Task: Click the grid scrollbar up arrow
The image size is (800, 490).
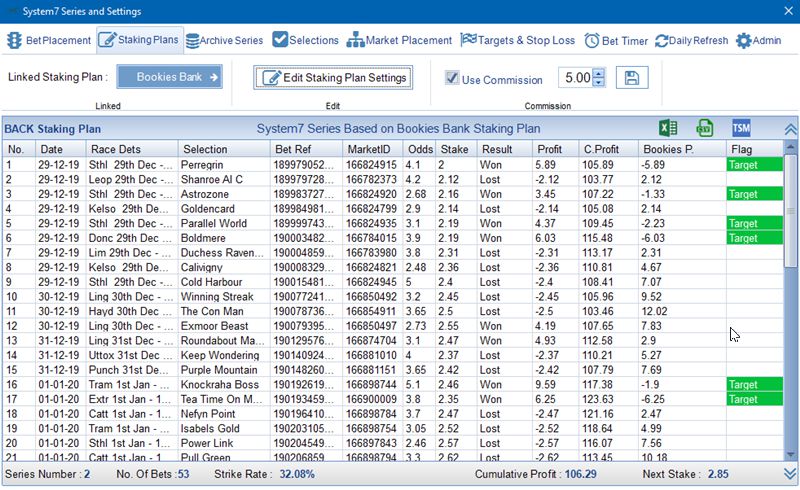Action: click(x=791, y=147)
